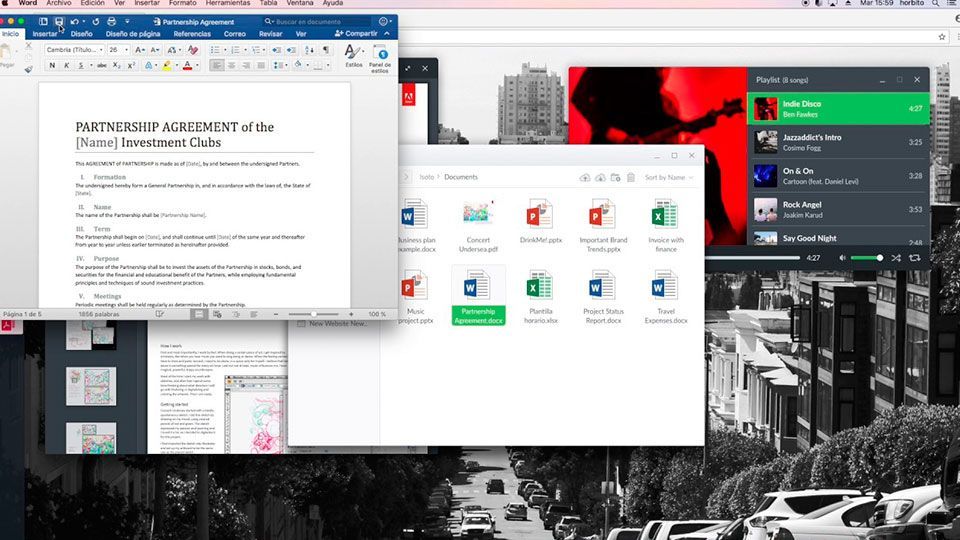Open the font color dropdown arrow
Viewport: 960px width, 540px height.
coord(197,66)
